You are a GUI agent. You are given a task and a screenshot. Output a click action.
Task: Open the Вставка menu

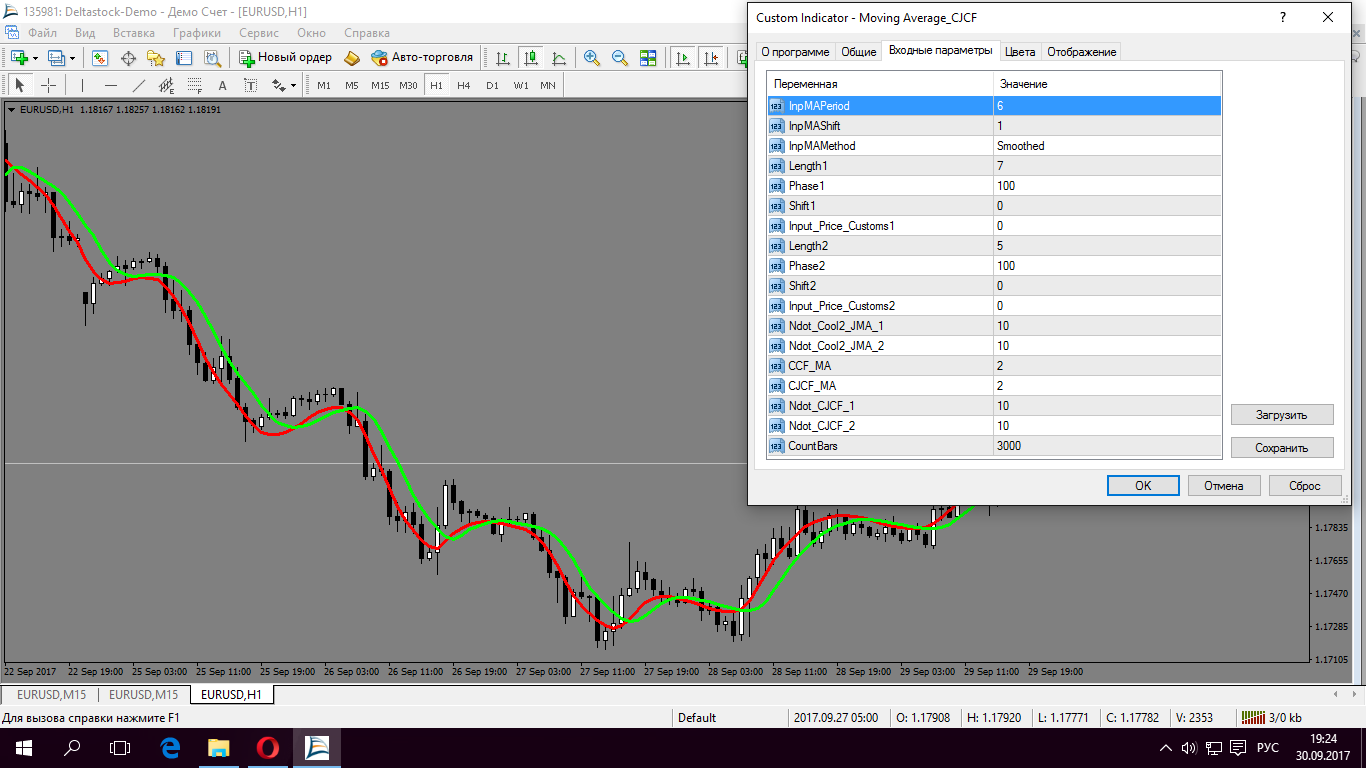pyautogui.click(x=134, y=33)
